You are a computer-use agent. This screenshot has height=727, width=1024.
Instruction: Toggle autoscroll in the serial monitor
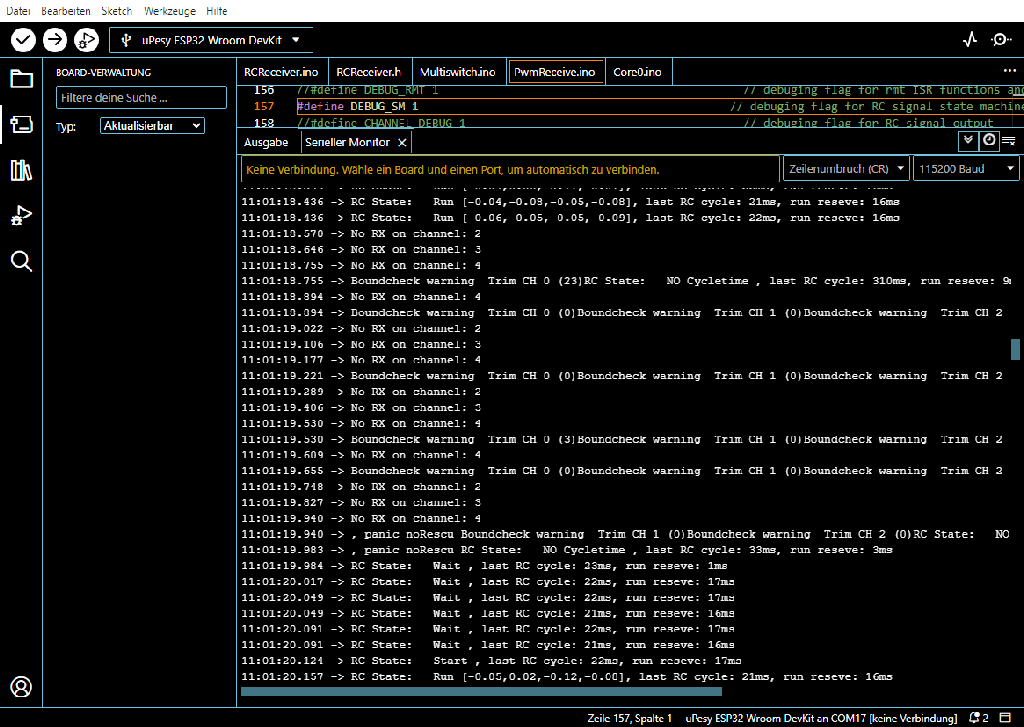[968, 141]
